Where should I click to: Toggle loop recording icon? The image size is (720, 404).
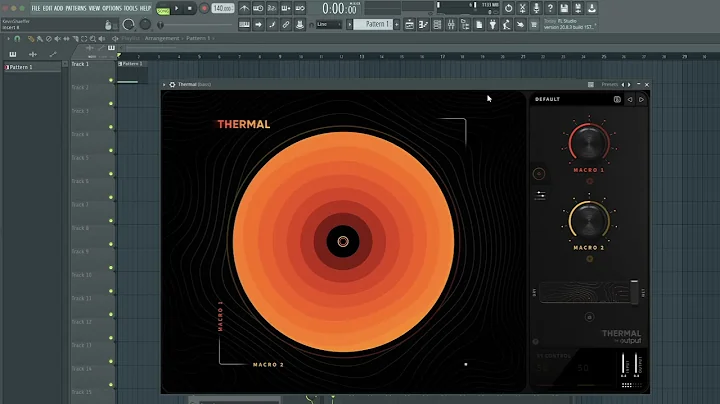[x=300, y=8]
